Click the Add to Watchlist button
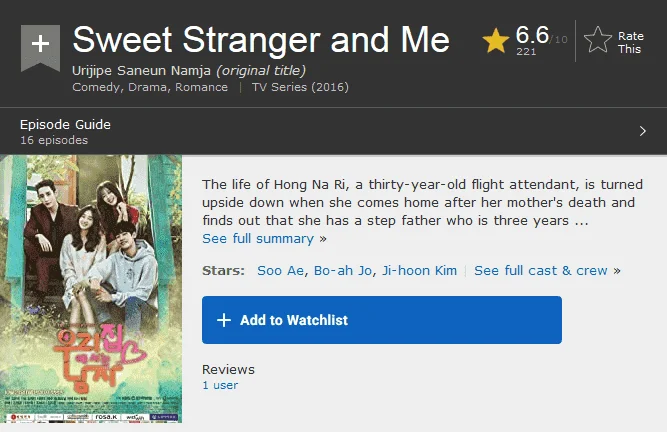Viewport: 667px width, 432px height. coord(382,320)
